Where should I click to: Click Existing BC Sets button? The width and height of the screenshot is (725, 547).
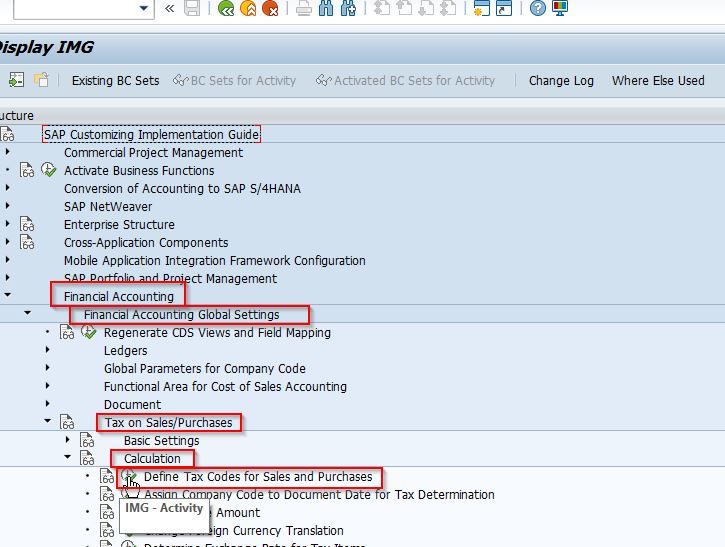[116, 80]
